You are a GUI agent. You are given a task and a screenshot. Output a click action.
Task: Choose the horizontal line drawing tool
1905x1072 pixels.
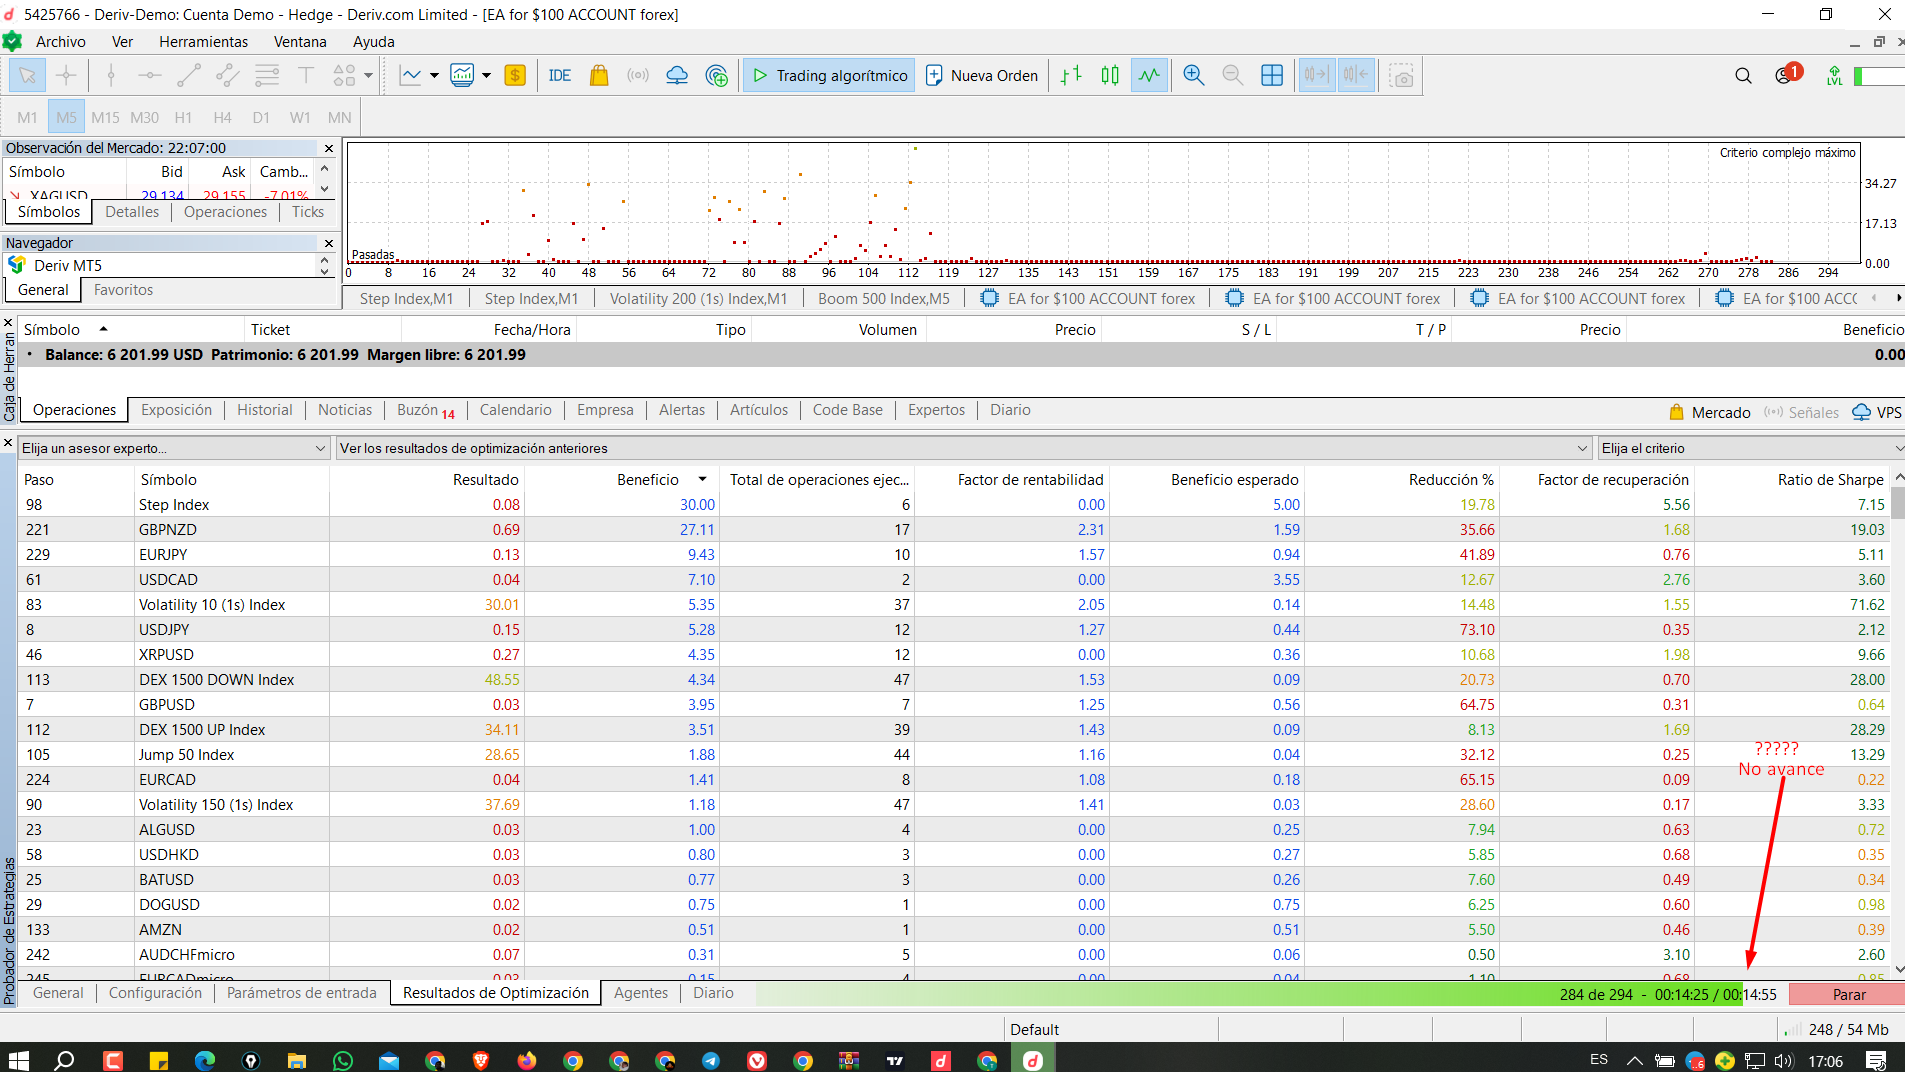tap(150, 76)
